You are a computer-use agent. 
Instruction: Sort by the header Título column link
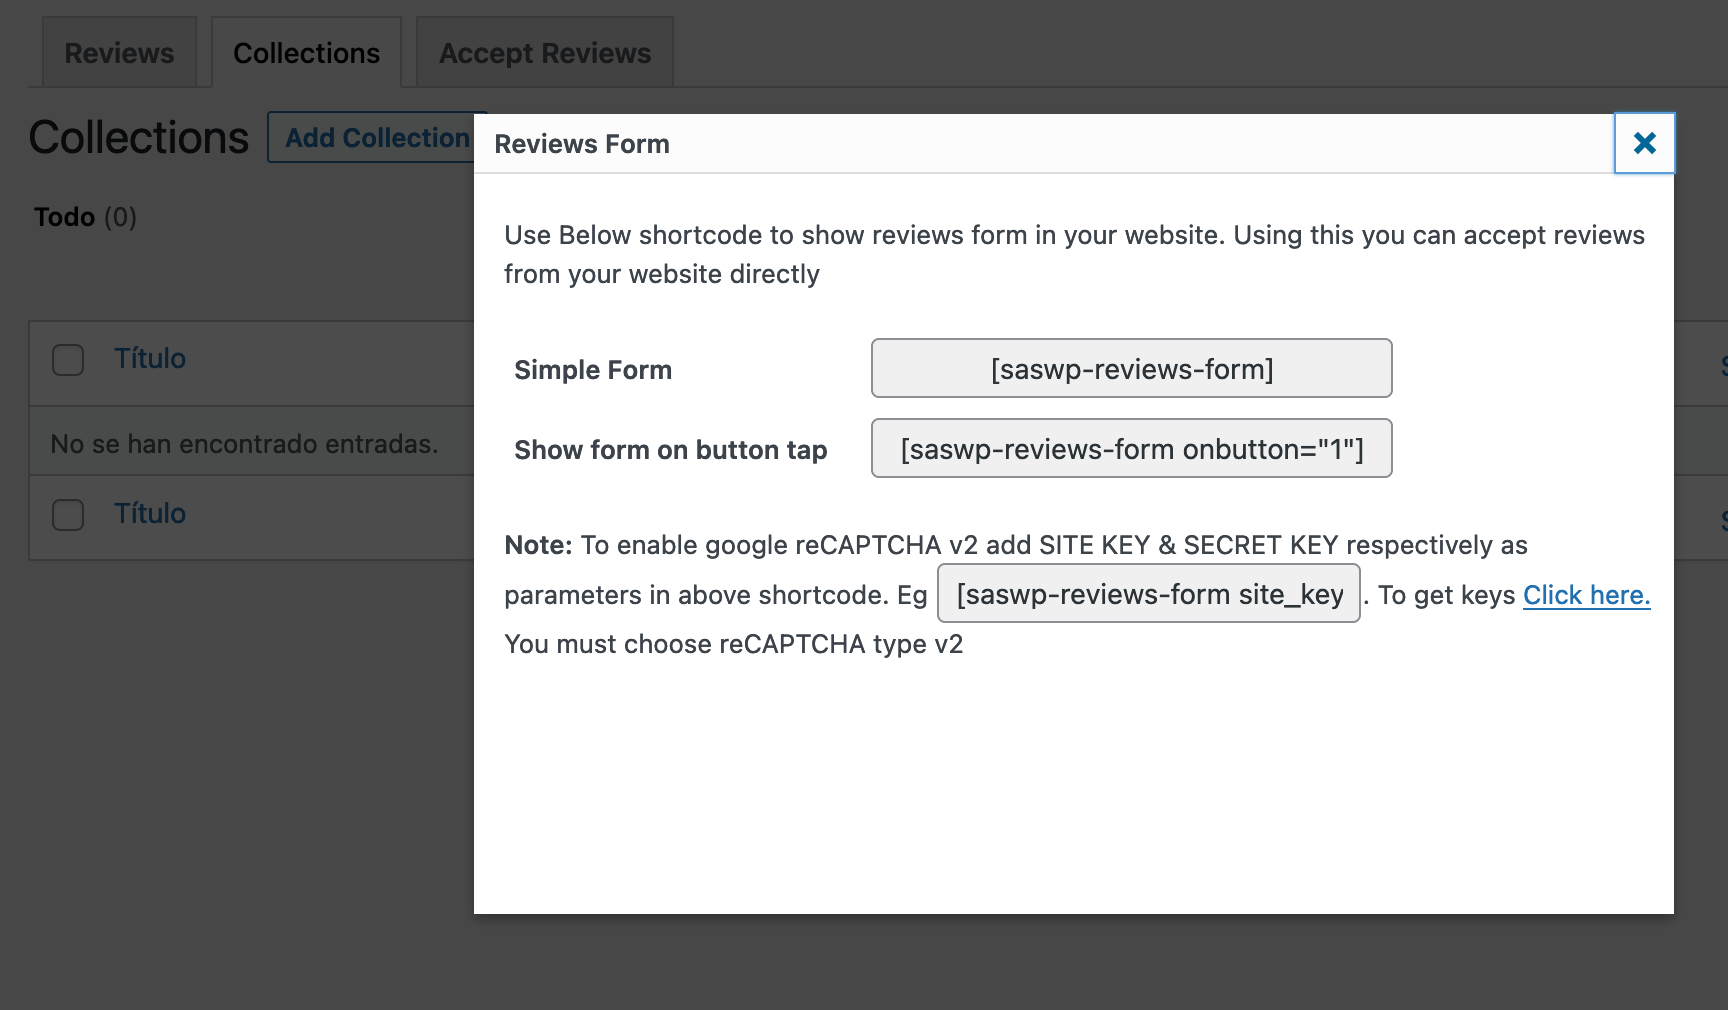150,358
